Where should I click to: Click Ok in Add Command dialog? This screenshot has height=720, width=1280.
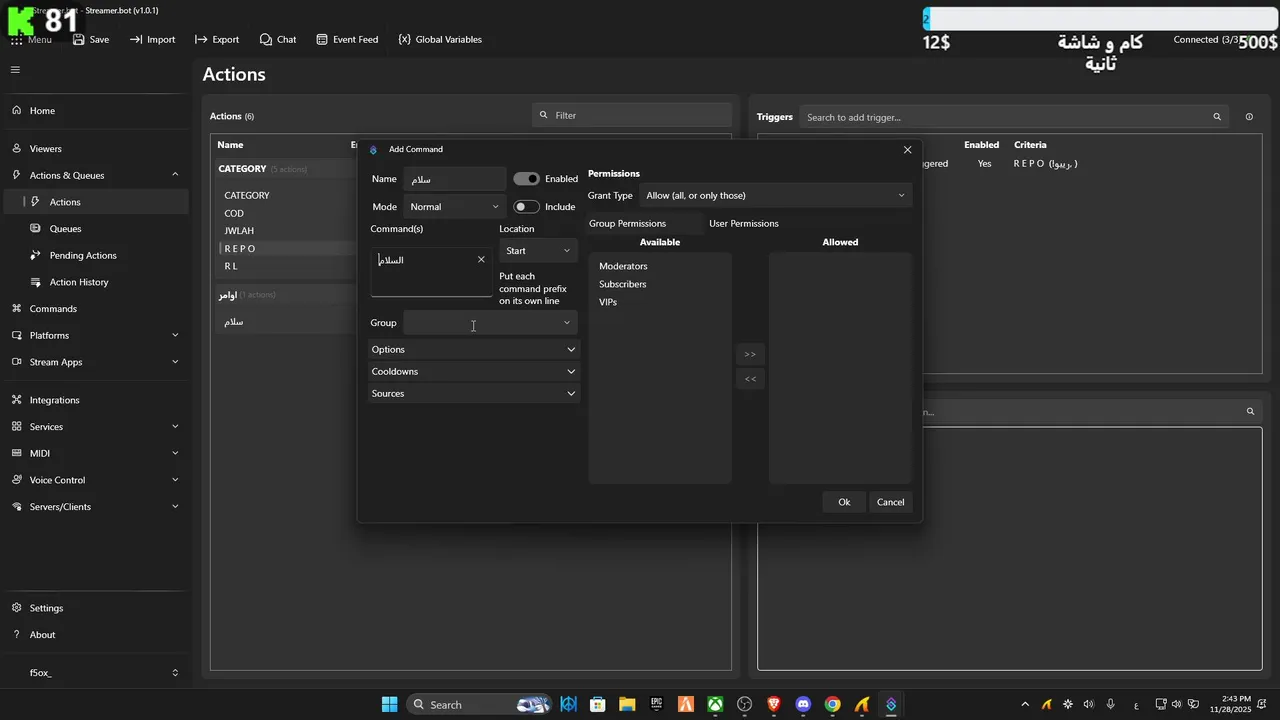pyautogui.click(x=844, y=502)
